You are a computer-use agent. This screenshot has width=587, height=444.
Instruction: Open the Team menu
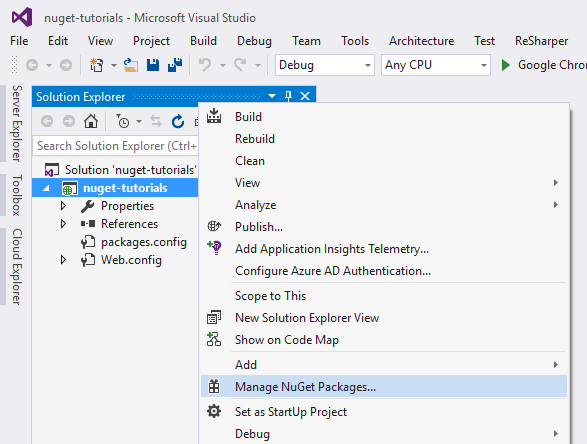coord(306,41)
